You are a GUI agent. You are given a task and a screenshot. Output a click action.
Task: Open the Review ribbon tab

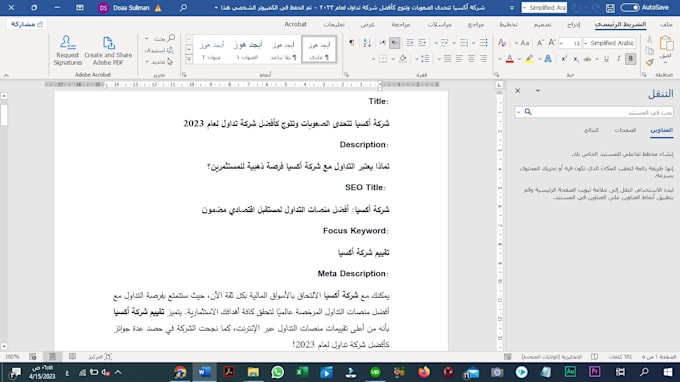[x=400, y=24]
